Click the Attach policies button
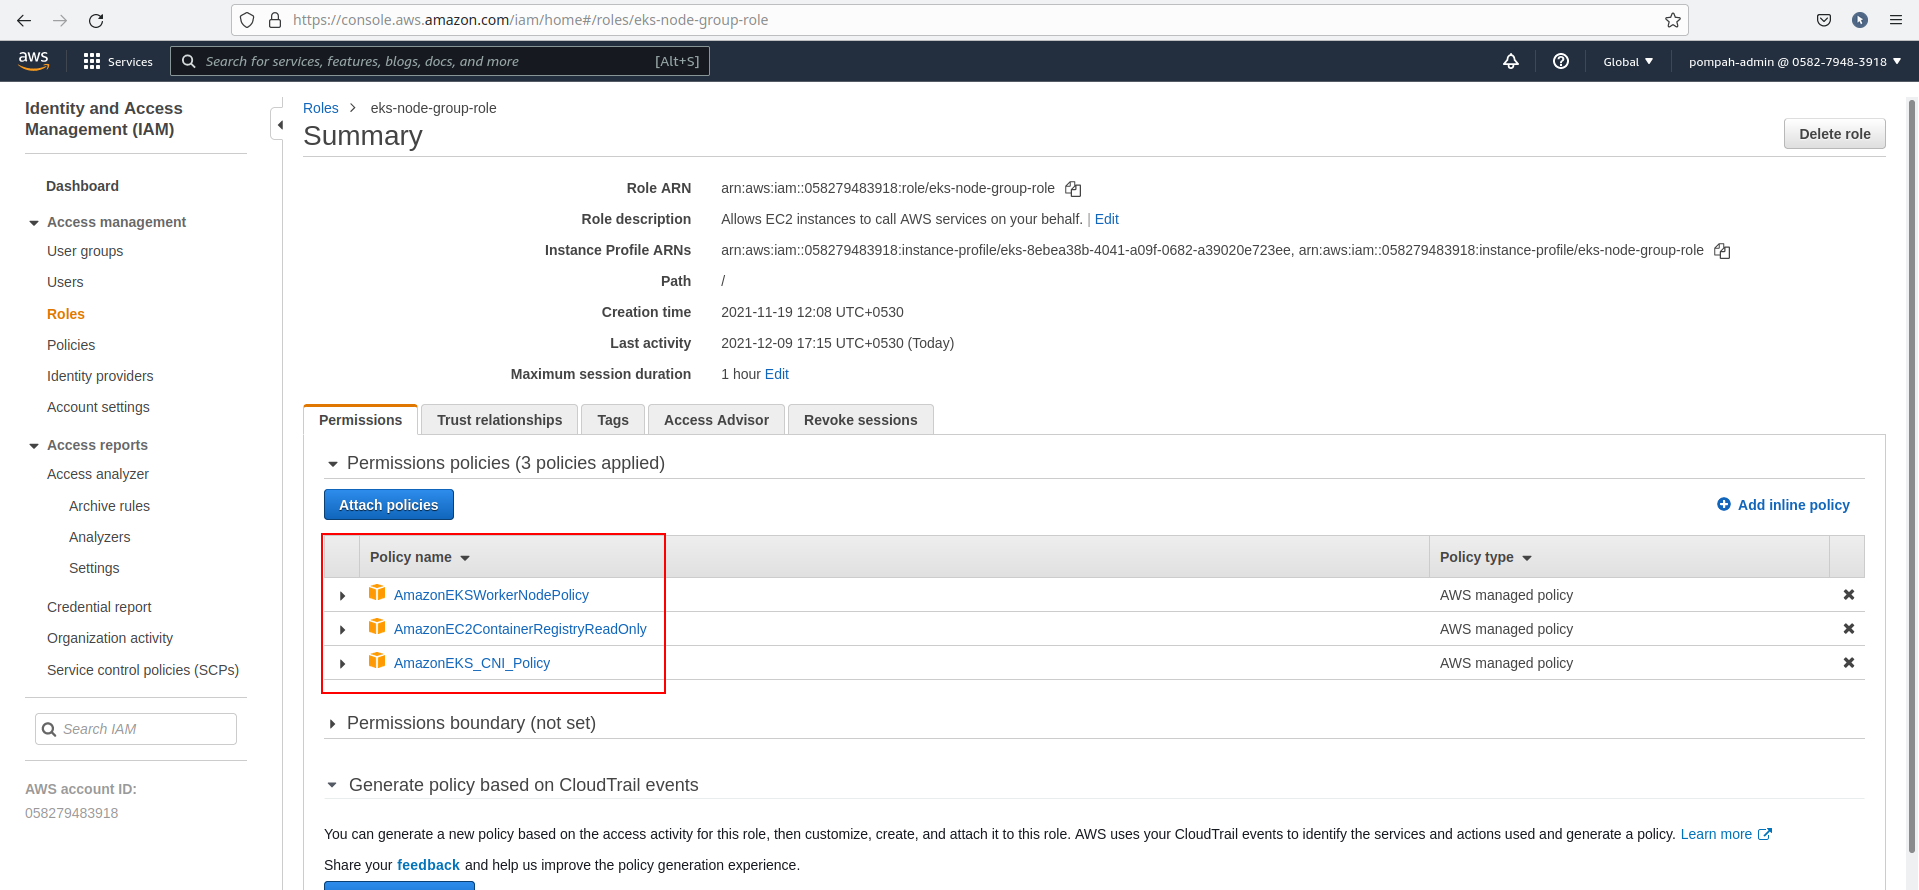The height and width of the screenshot is (890, 1919). click(x=388, y=505)
